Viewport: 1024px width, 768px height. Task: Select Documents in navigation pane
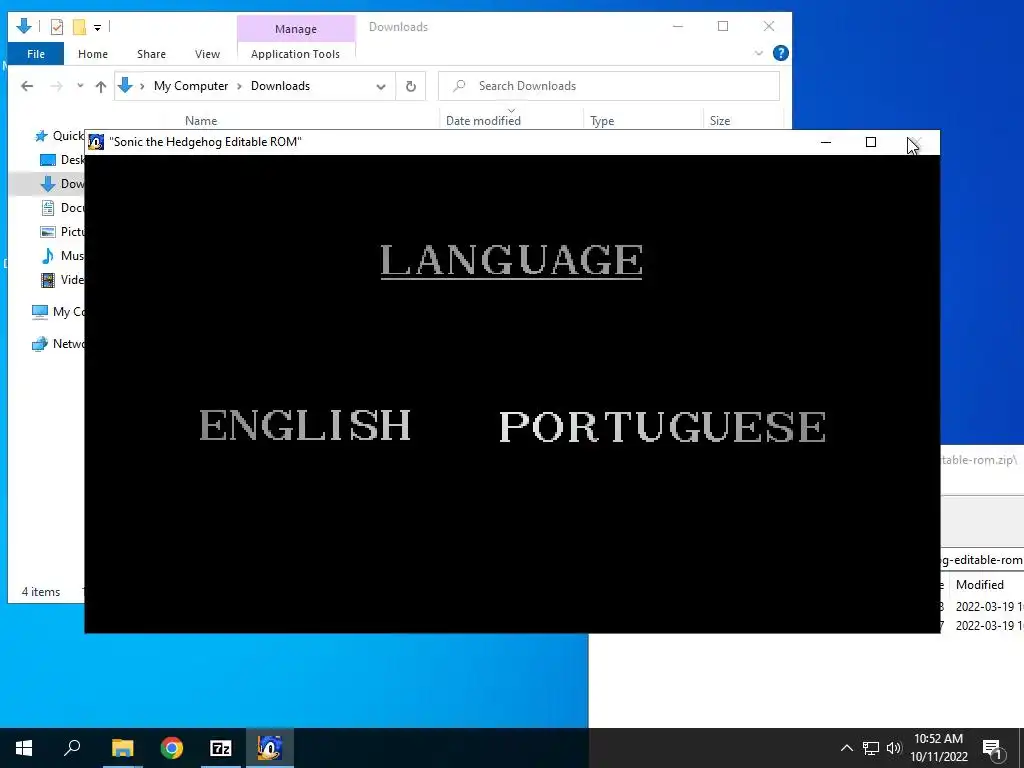pos(62,208)
